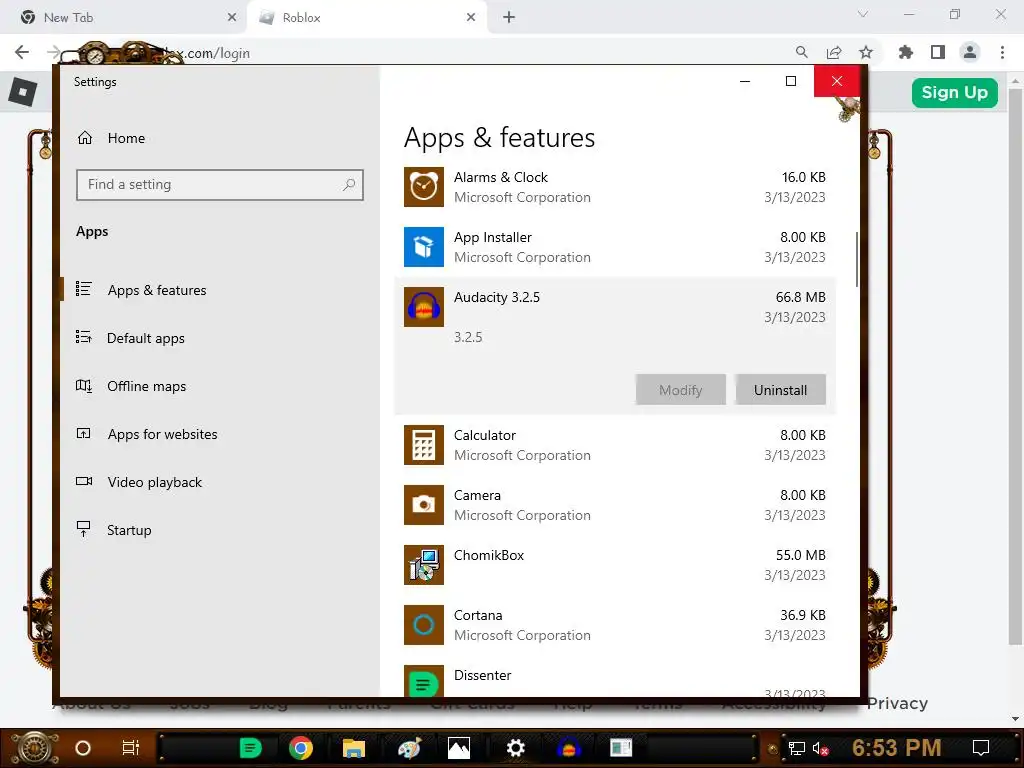Click the Cortana entry name
The width and height of the screenshot is (1024, 768).
(x=477, y=615)
